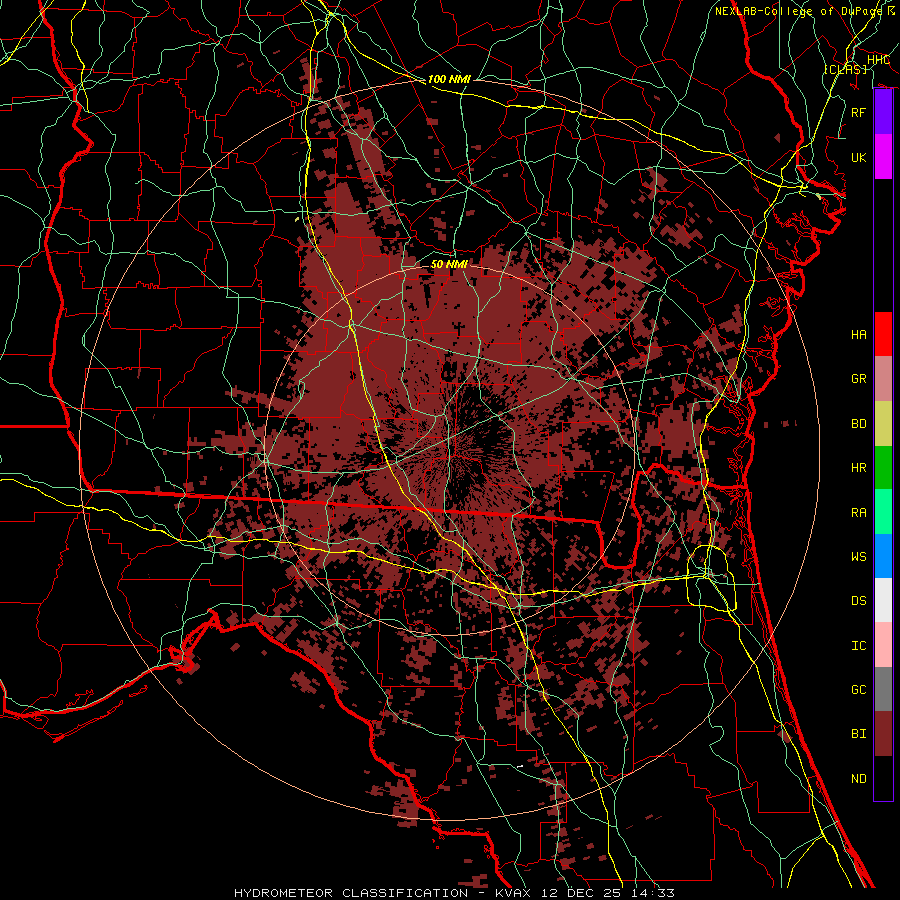Screen dimensions: 900x900
Task: Click the '50 NMI' range ring label
Action: 449,264
